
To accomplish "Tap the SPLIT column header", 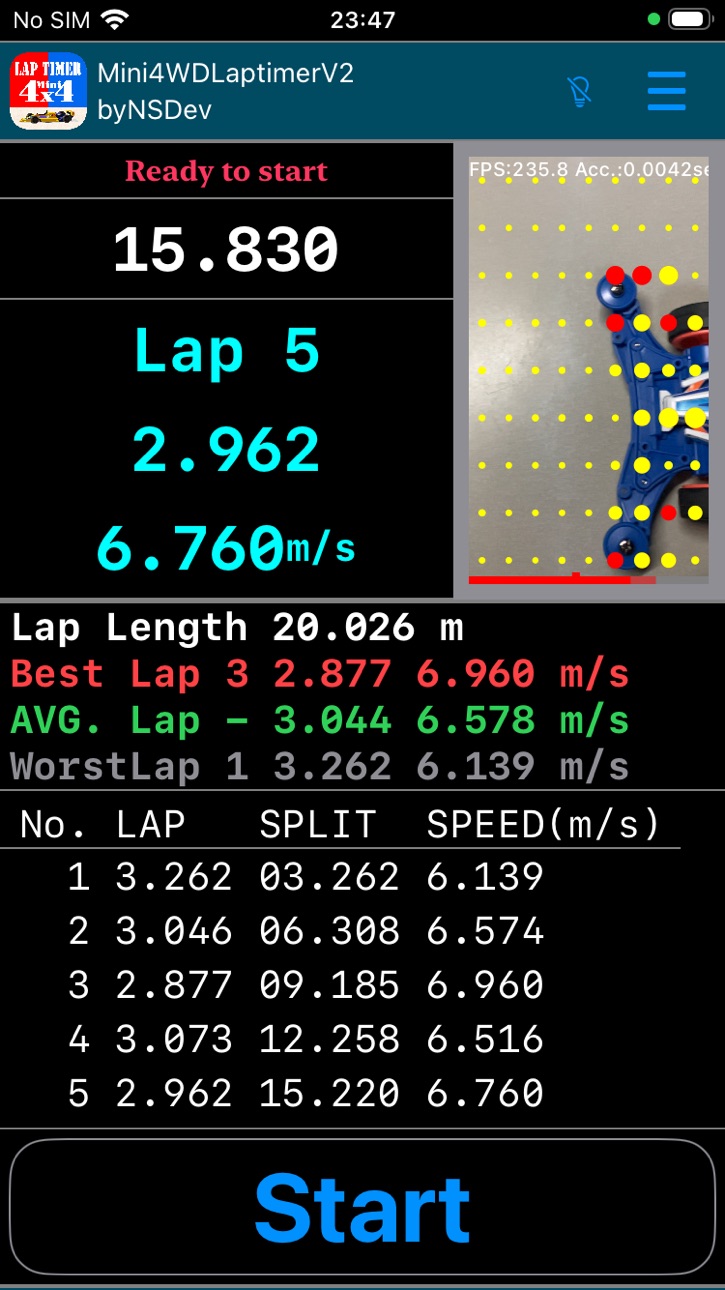I will point(317,824).
